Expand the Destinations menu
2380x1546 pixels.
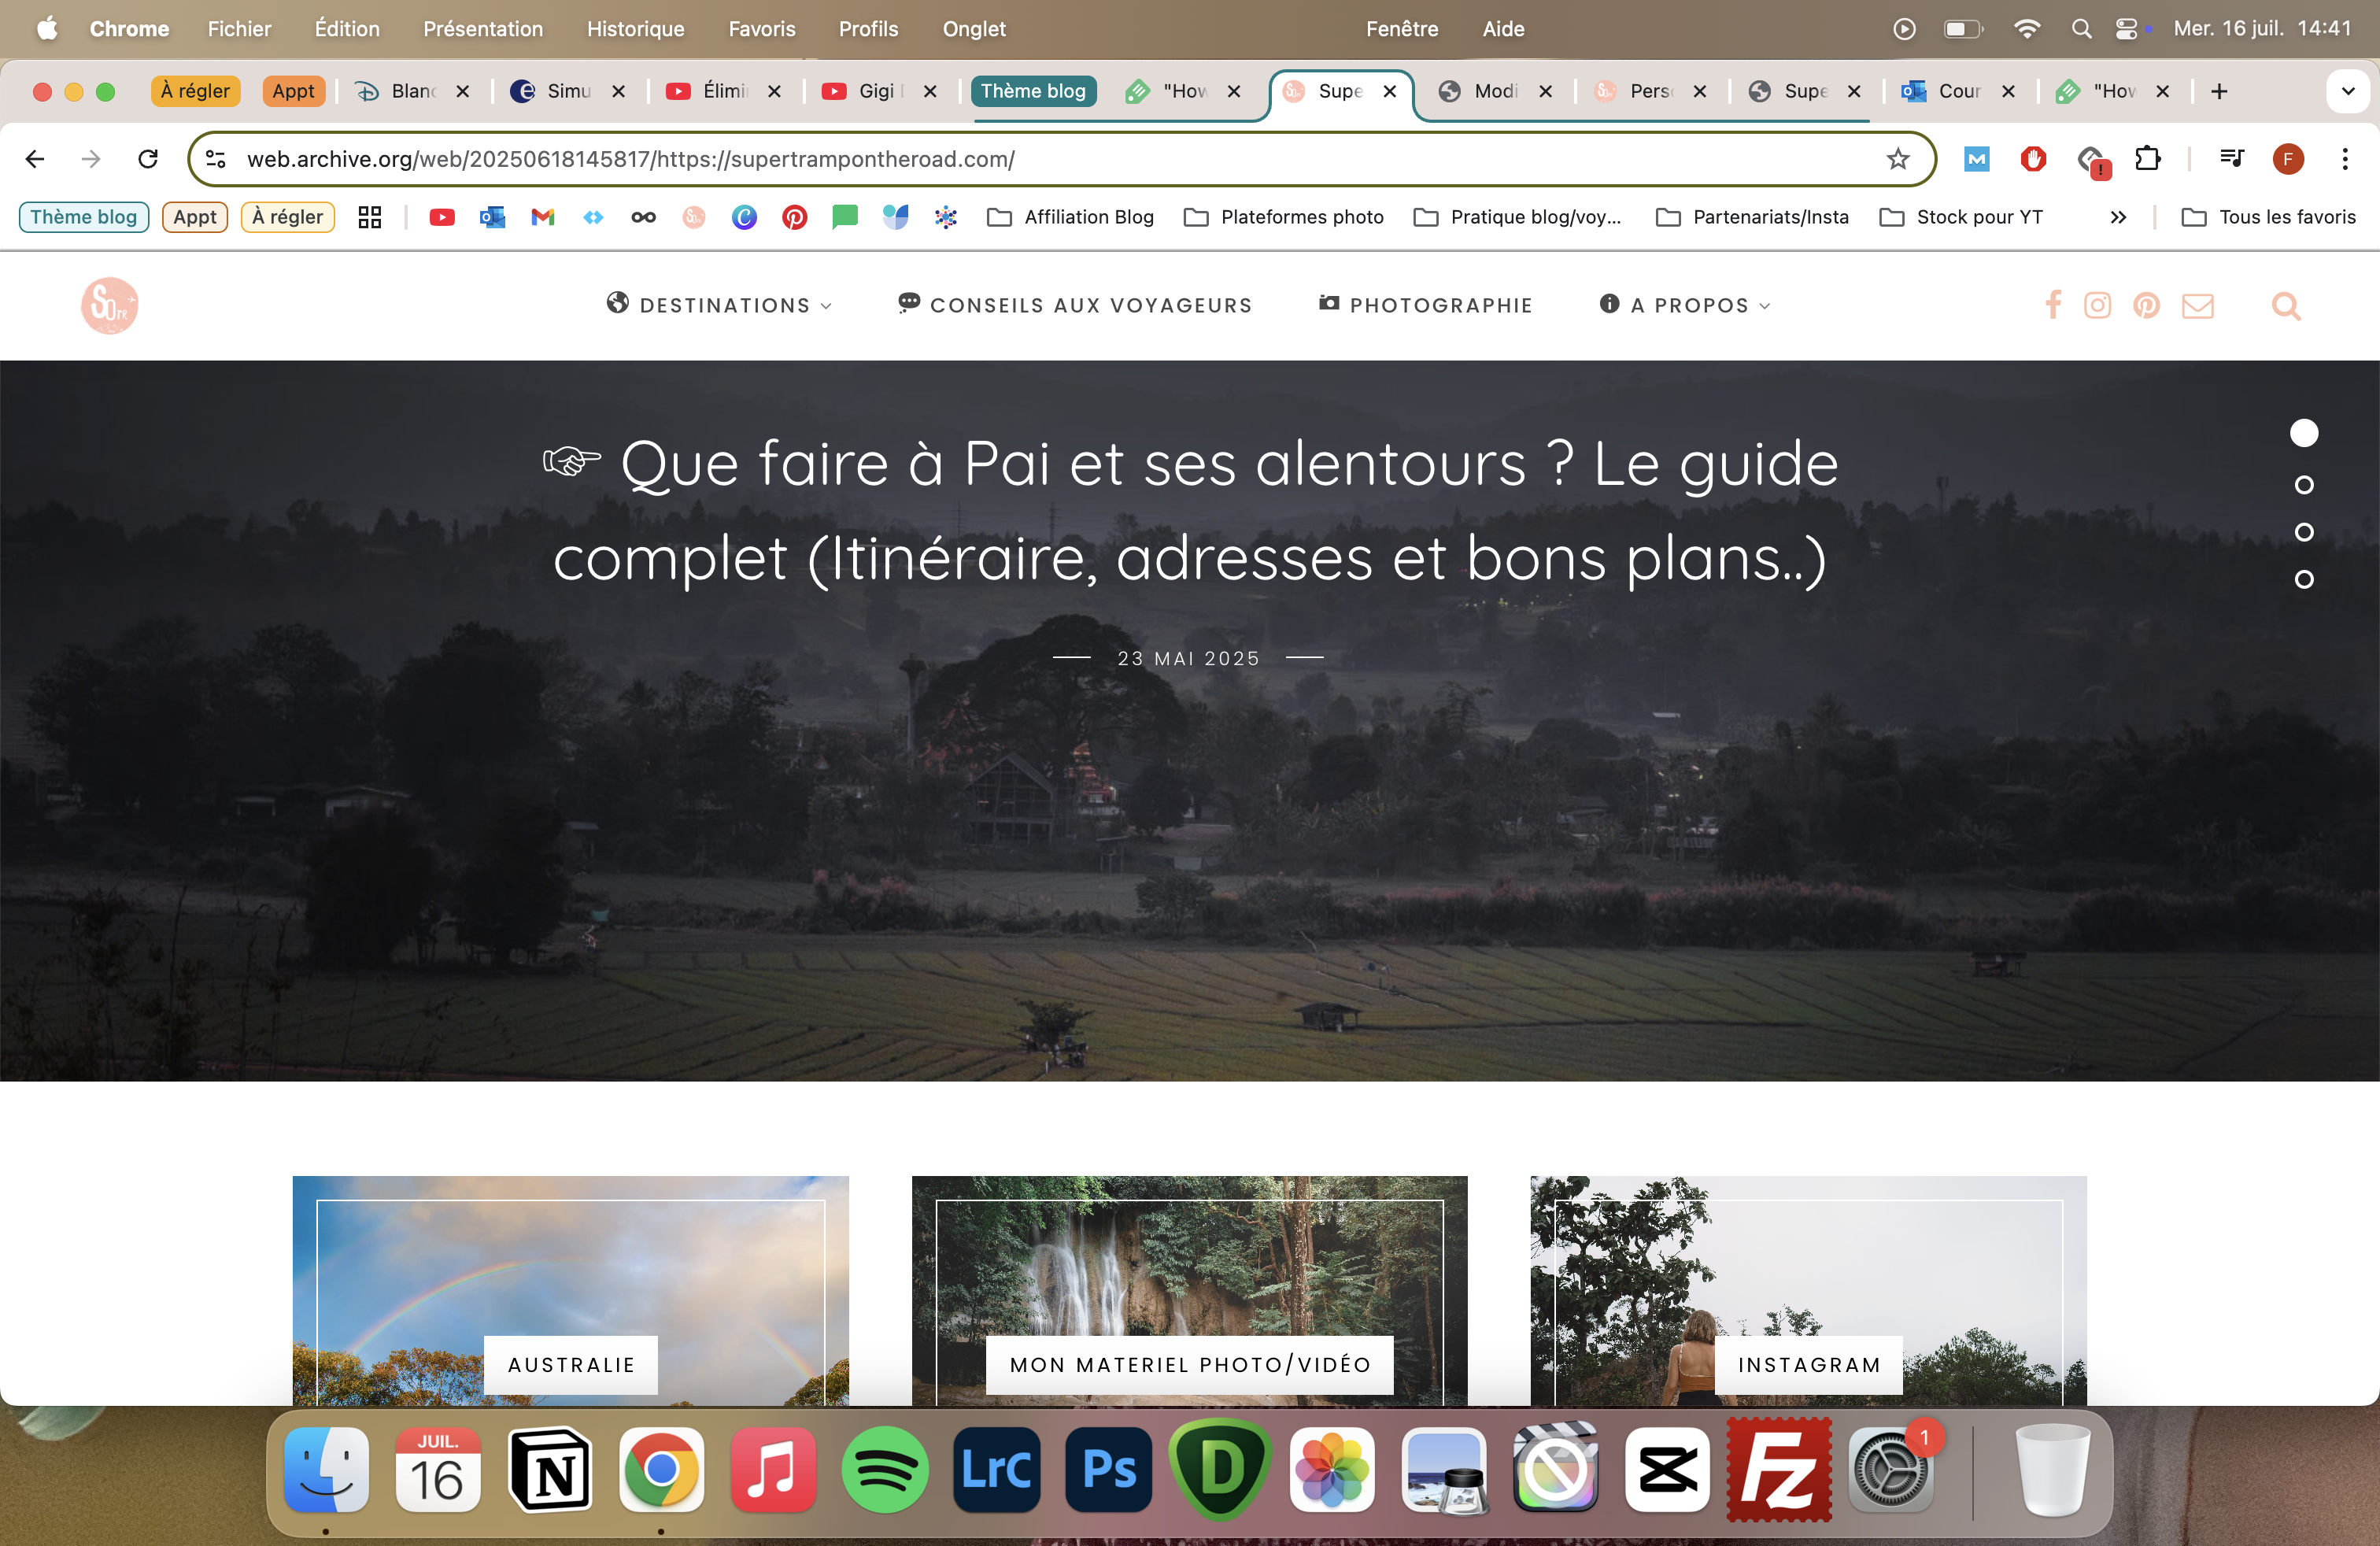[x=720, y=305]
